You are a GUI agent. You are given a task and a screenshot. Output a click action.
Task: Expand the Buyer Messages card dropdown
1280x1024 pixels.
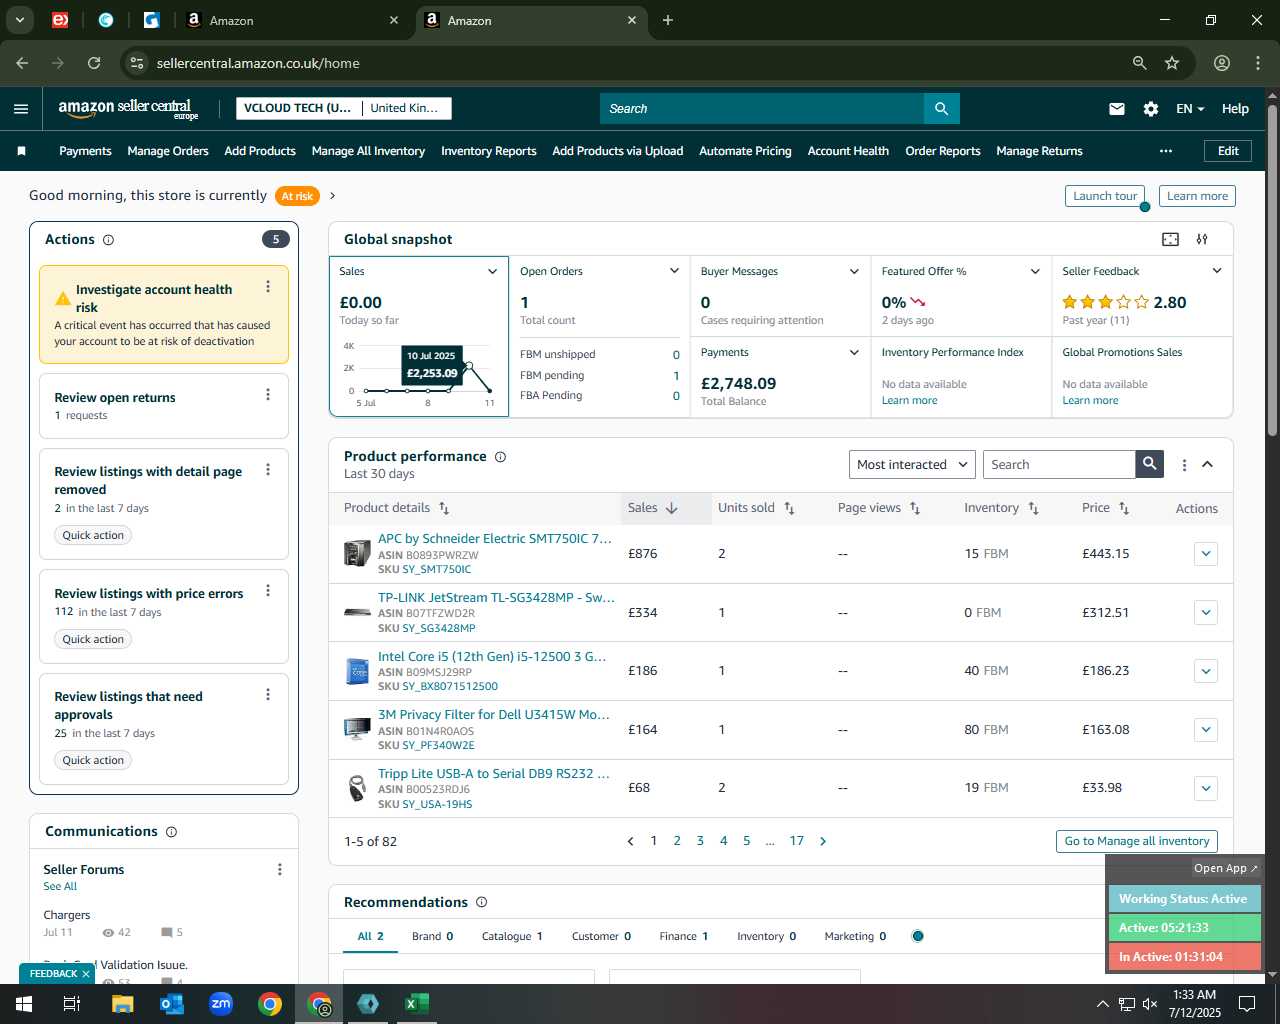pos(854,272)
